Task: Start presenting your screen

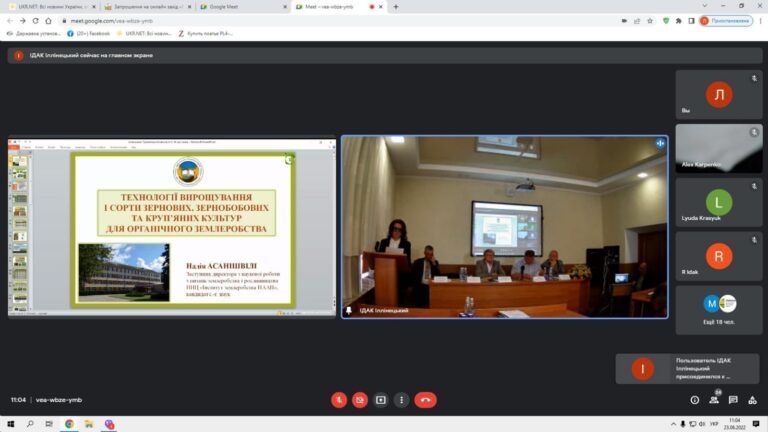Action: 381,400
